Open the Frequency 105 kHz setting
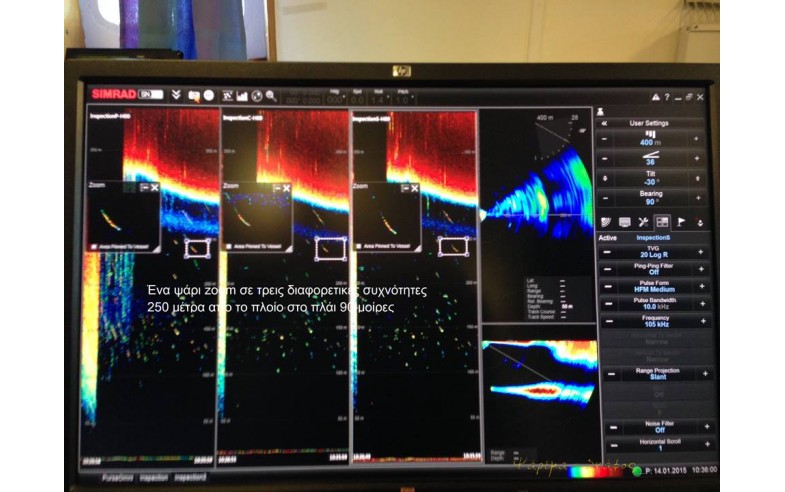 click(655, 321)
